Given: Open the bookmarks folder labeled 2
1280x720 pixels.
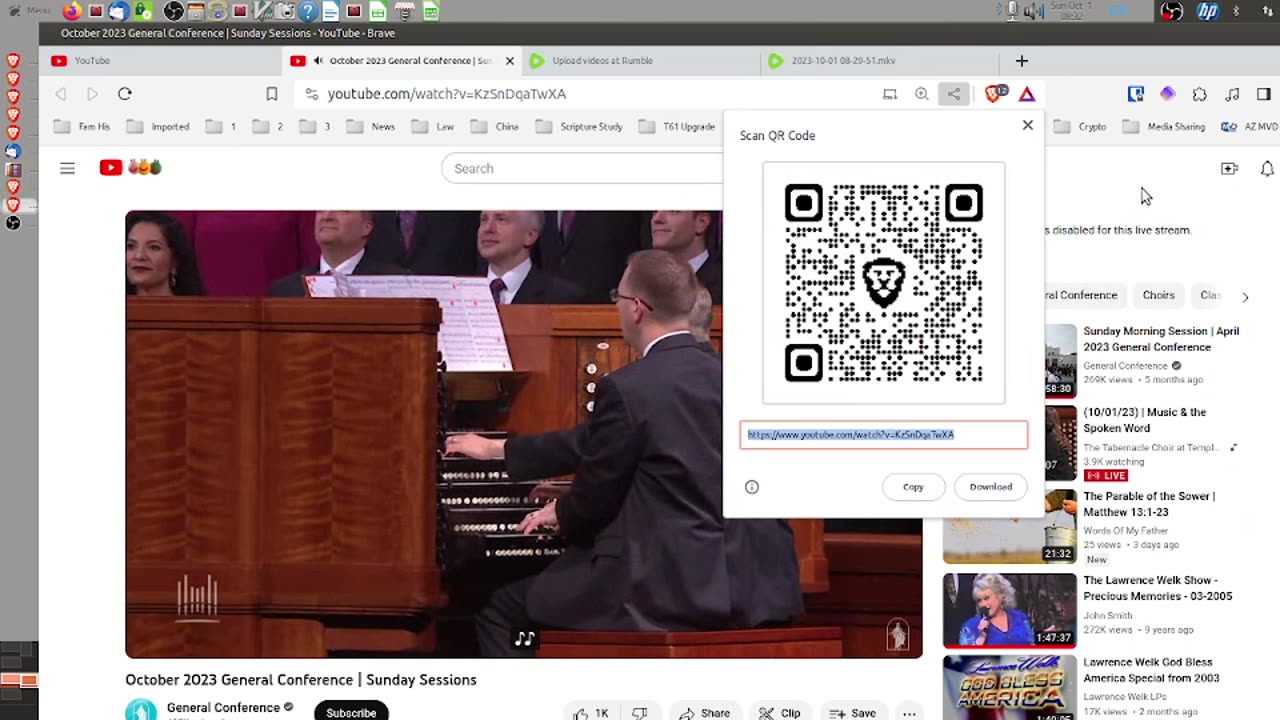Looking at the screenshot, I should coord(268,127).
